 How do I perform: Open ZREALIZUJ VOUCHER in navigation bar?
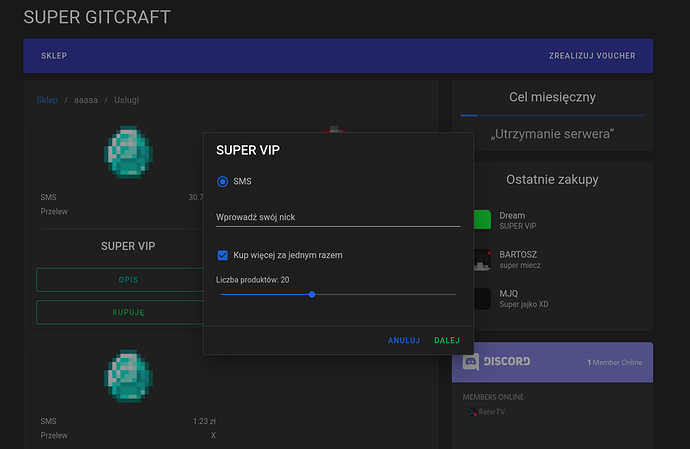(591, 56)
